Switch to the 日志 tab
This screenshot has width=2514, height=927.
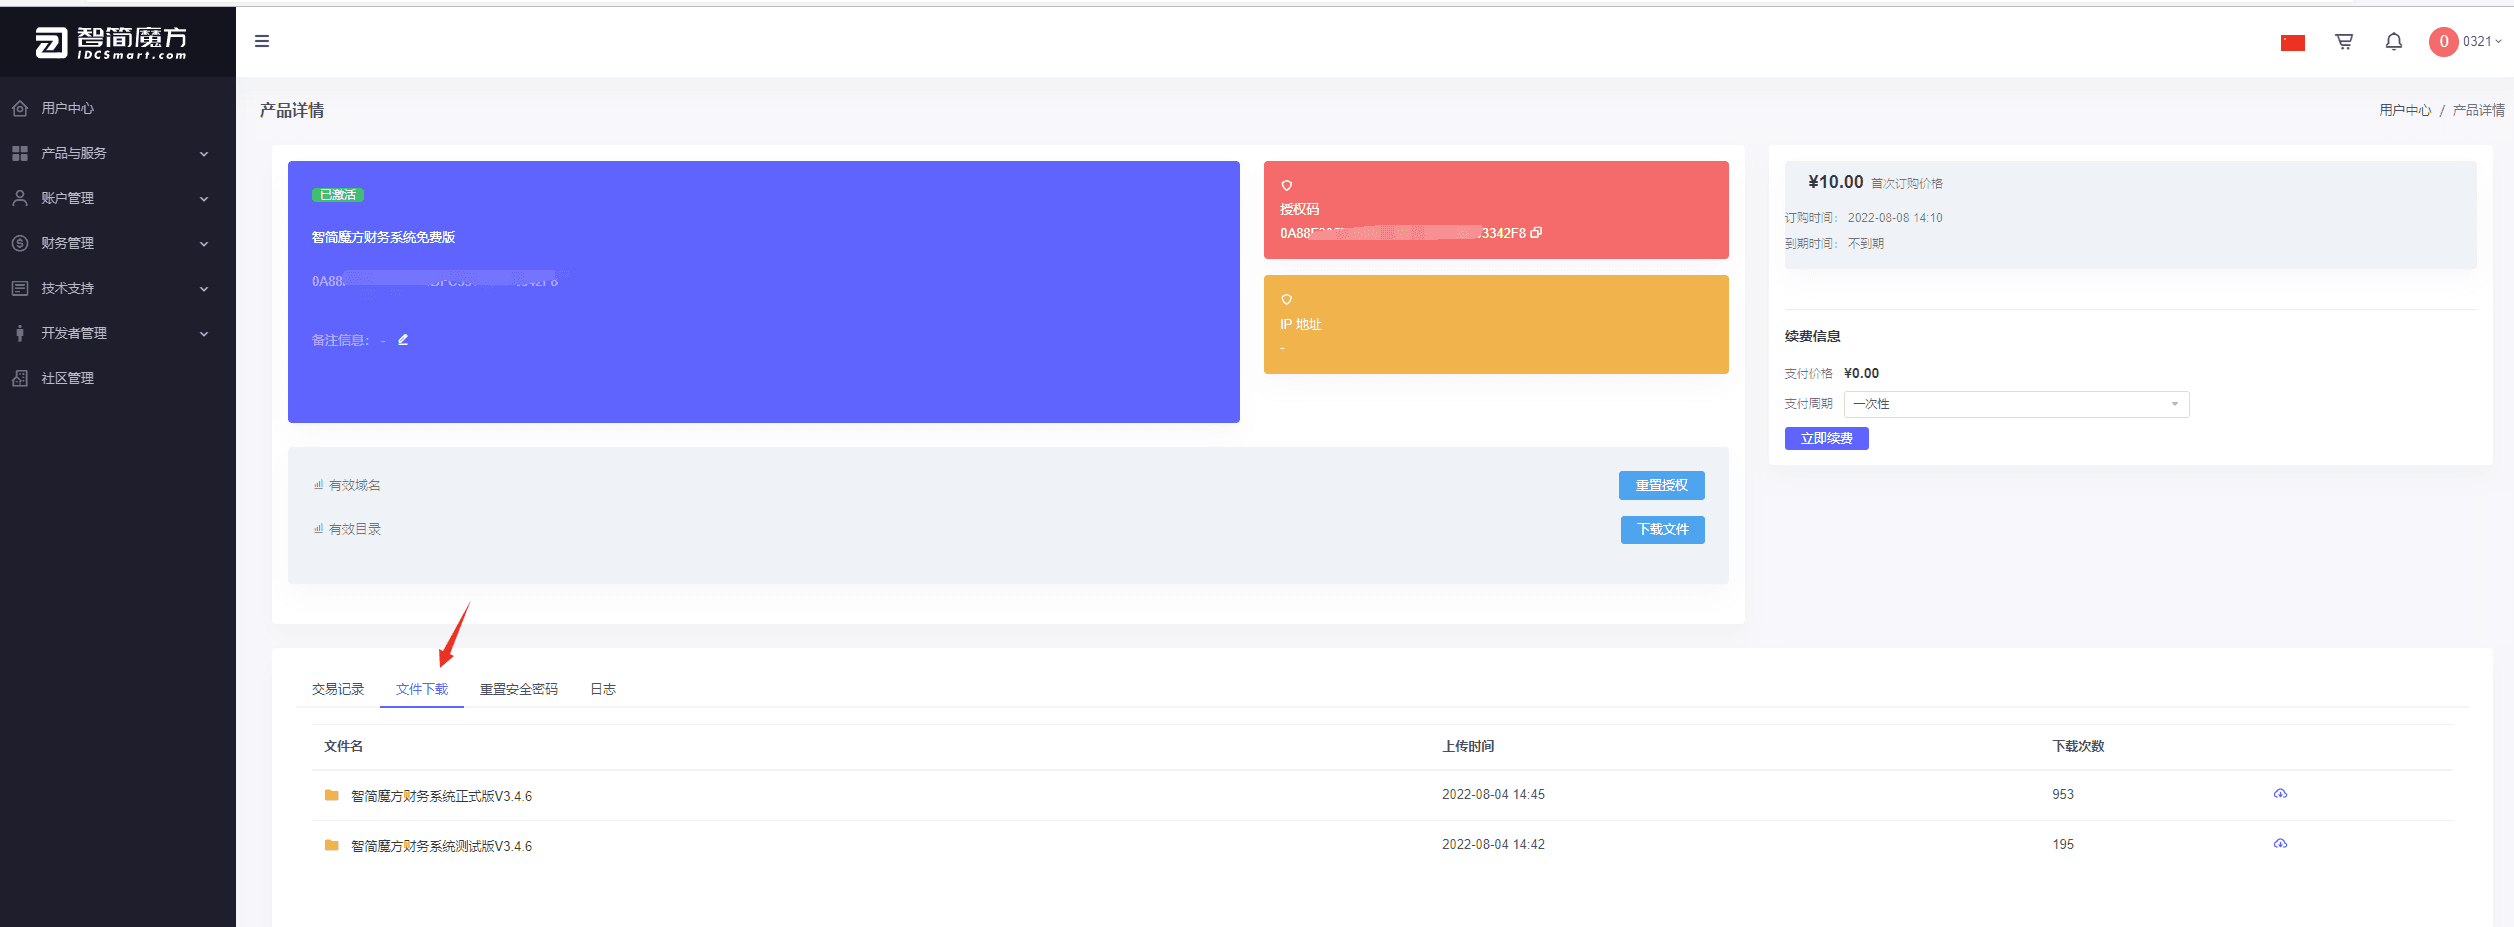[x=603, y=689]
